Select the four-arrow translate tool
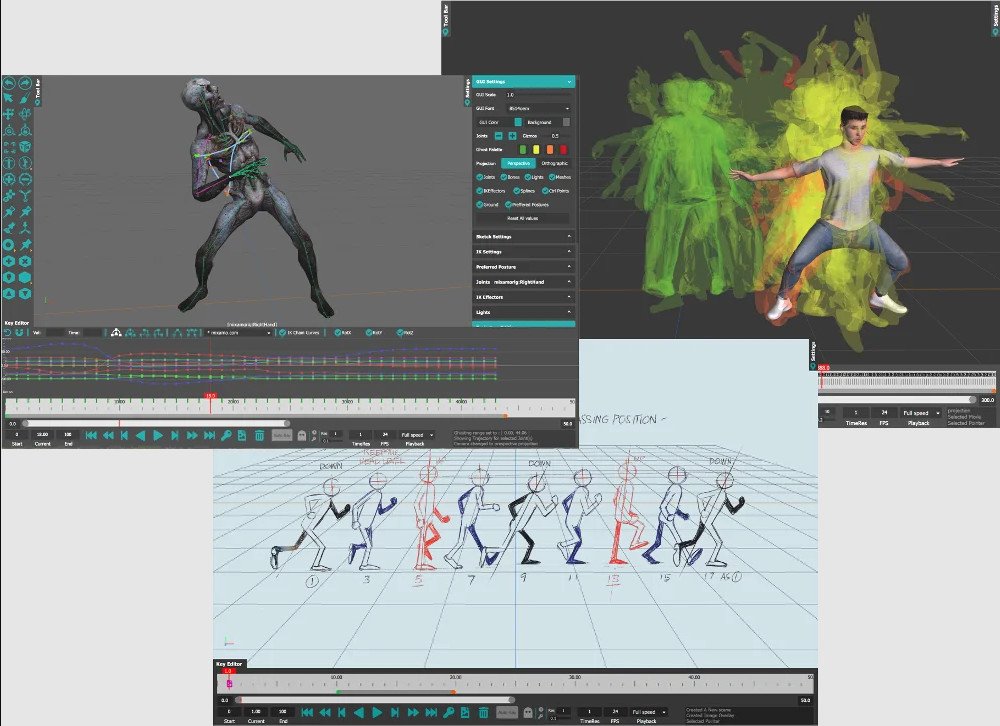Image resolution: width=1000 pixels, height=726 pixels. 7,114
